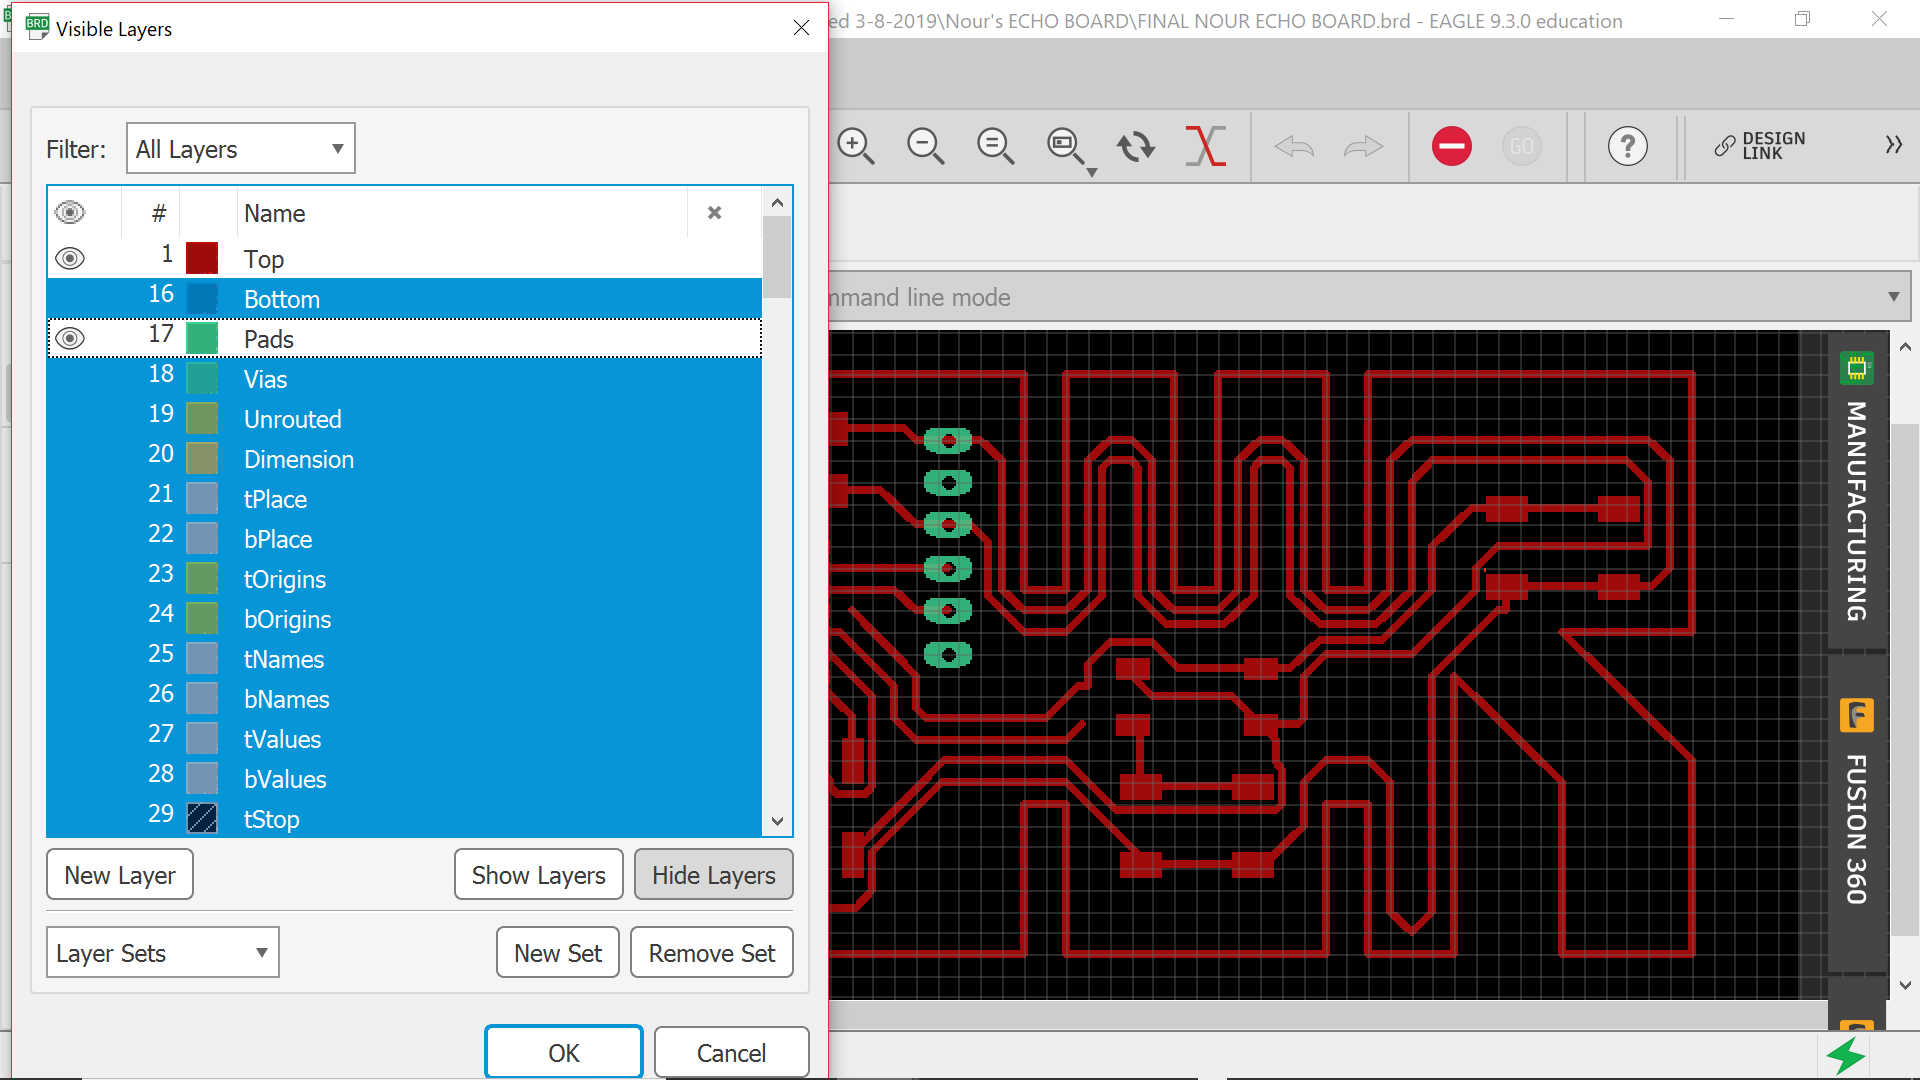Click the red X script icon
The width and height of the screenshot is (1920, 1080).
[1205, 146]
